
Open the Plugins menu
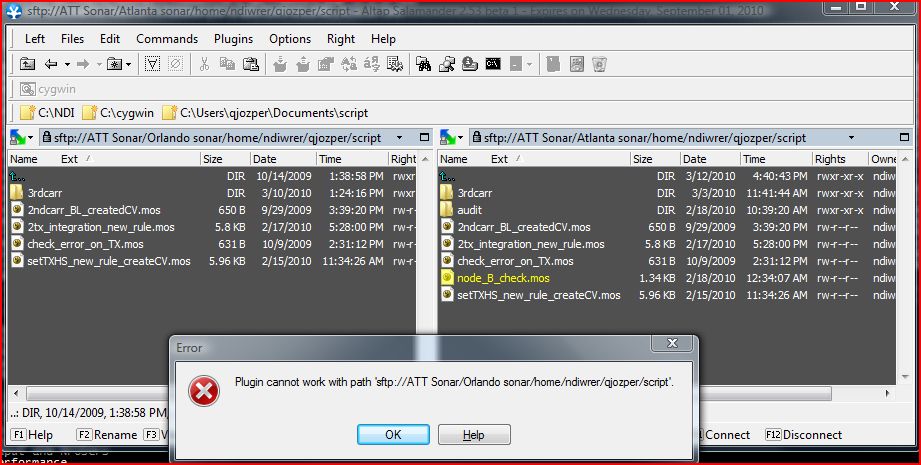click(x=233, y=39)
